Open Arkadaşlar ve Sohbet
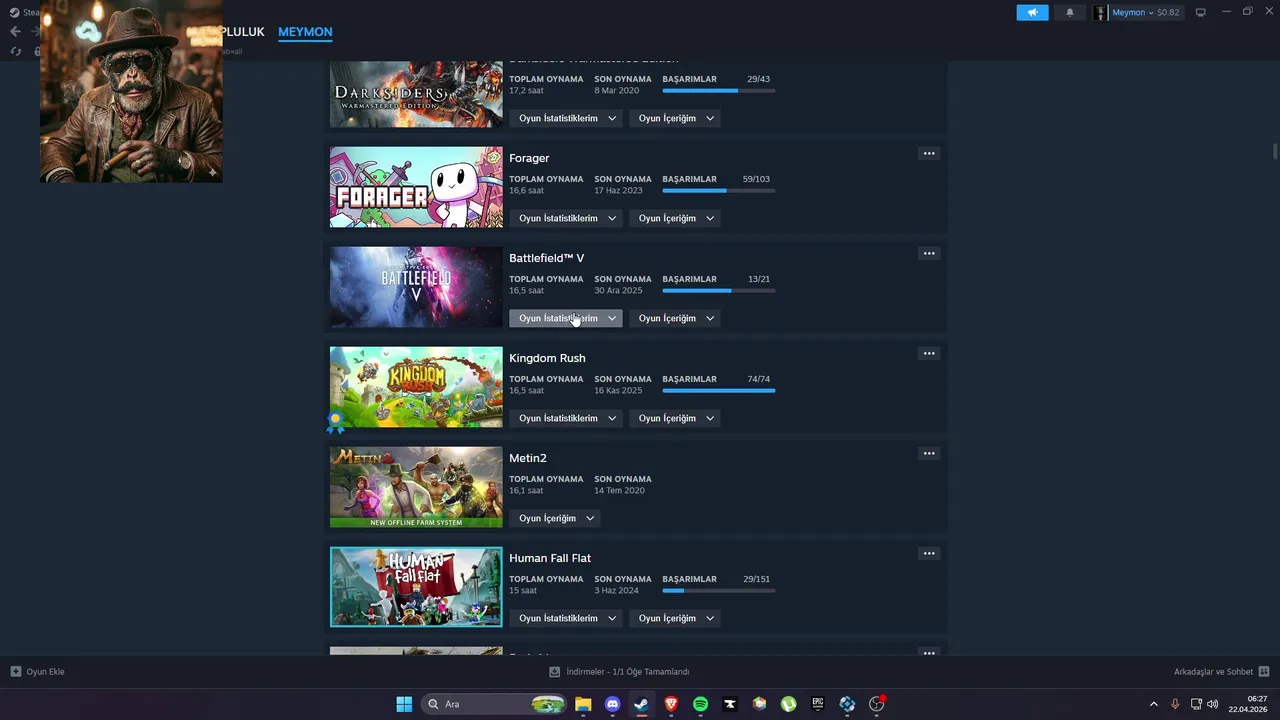Screen dimensions: 1280x720 pyautogui.click(x=1222, y=671)
